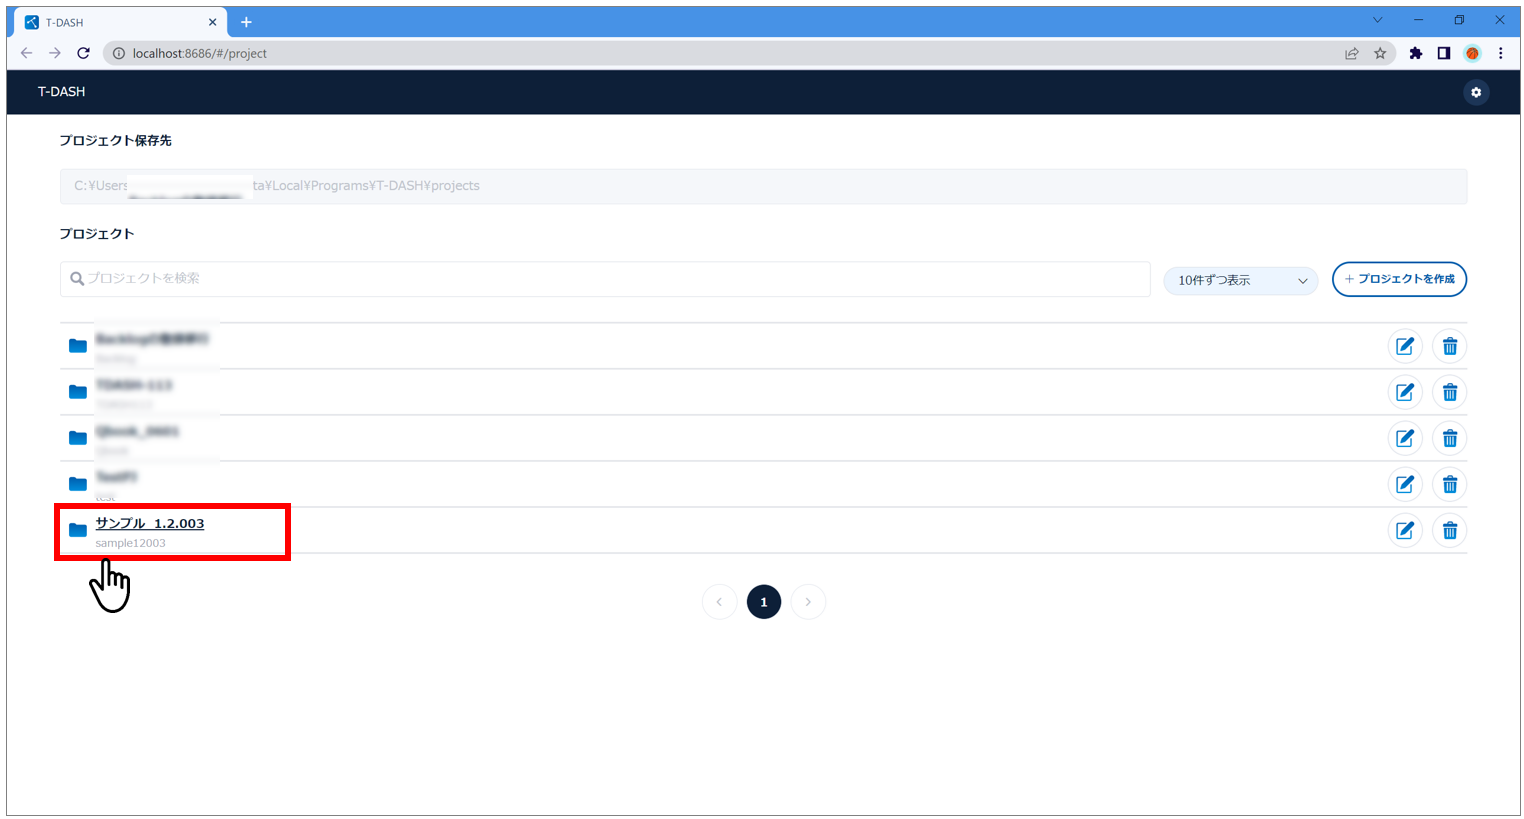Open folder icon of サンプル_1.2.003 project

(77, 530)
